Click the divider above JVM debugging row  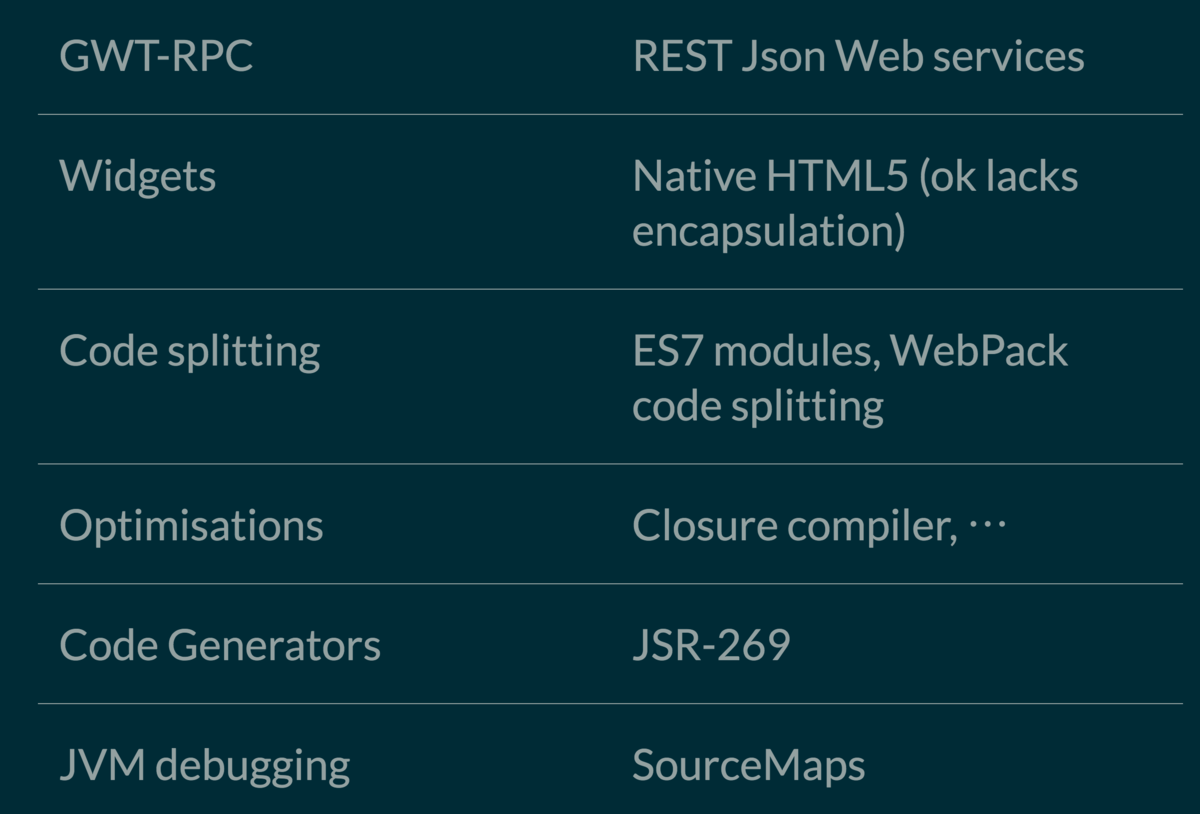[x=600, y=703]
